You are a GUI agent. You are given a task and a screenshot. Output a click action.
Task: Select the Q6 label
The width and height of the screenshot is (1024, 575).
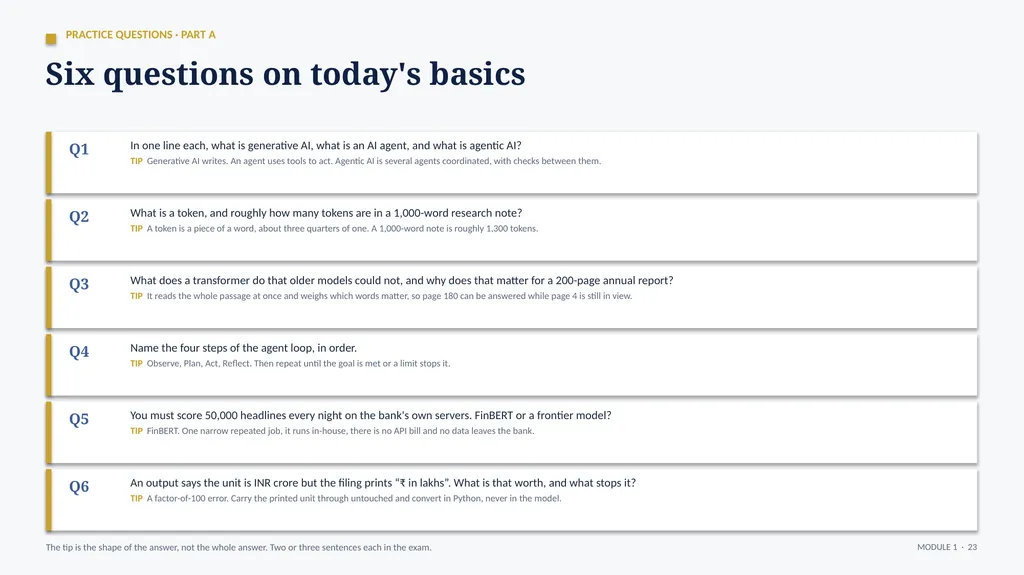click(x=79, y=487)
